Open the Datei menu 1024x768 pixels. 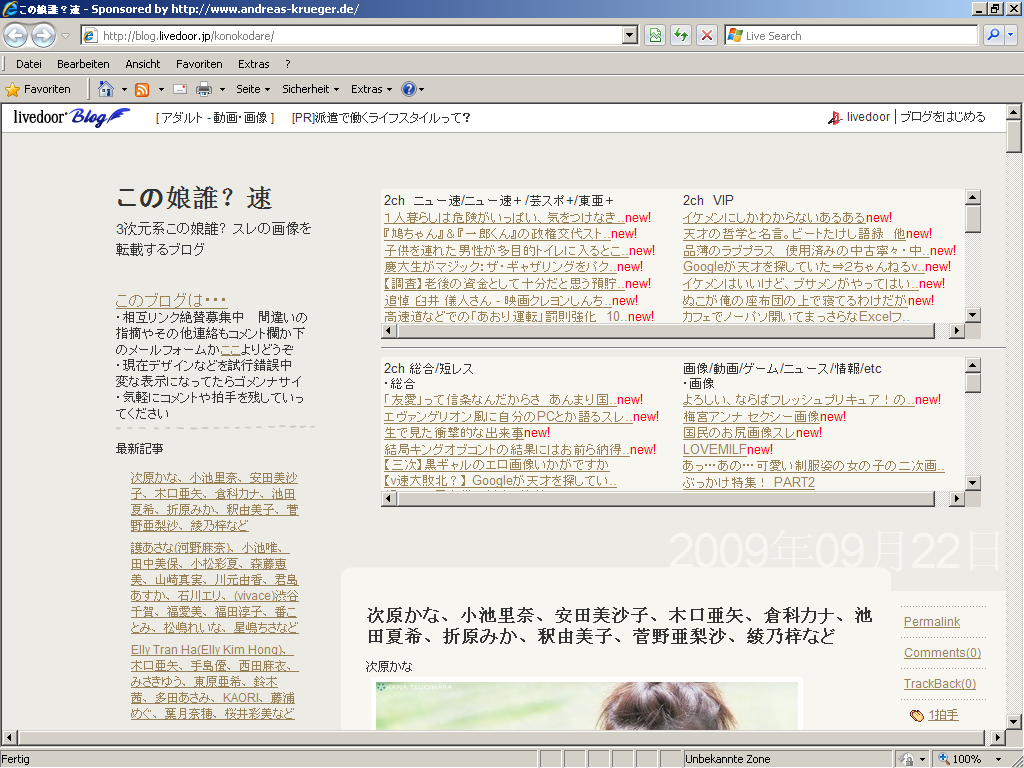(x=29, y=64)
